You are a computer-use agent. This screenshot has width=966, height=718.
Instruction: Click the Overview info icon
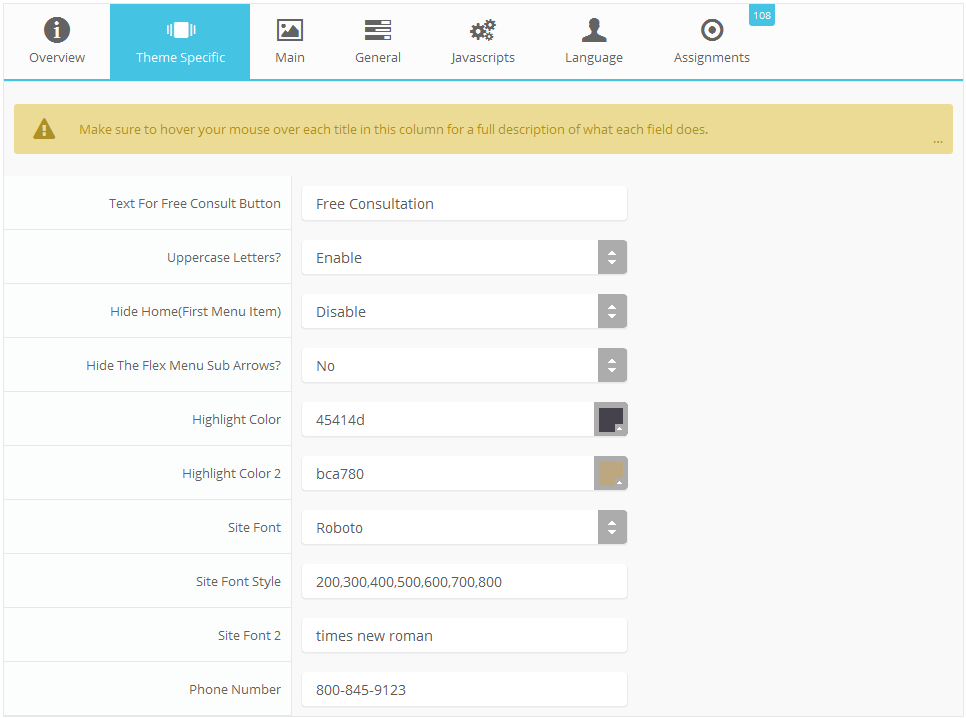click(x=57, y=30)
